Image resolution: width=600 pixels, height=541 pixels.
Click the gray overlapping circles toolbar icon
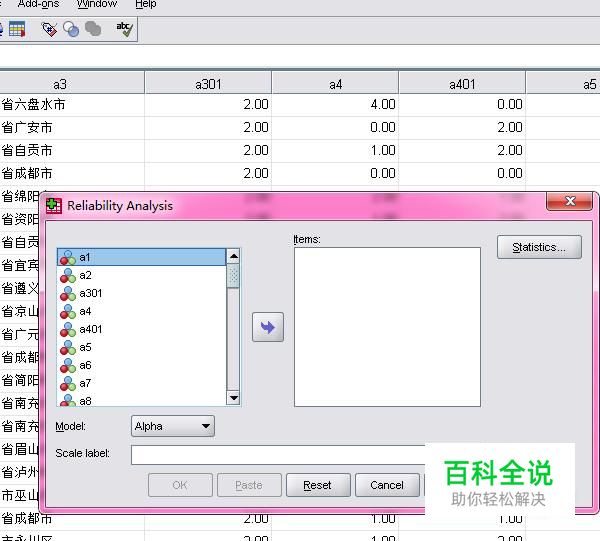[x=93, y=29]
